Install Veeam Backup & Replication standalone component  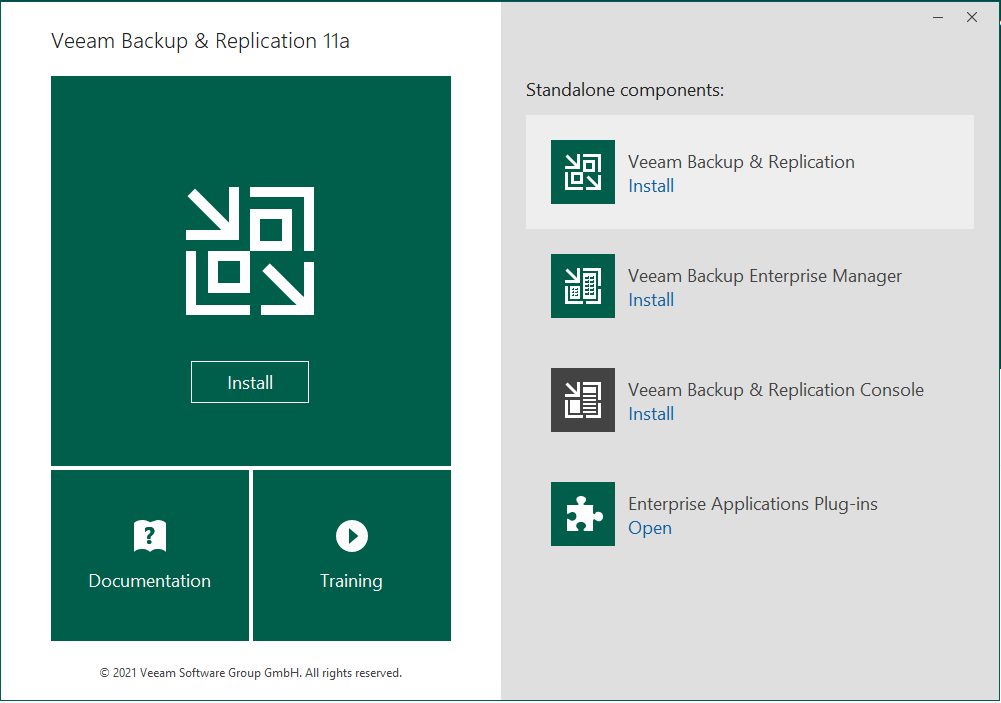point(651,186)
